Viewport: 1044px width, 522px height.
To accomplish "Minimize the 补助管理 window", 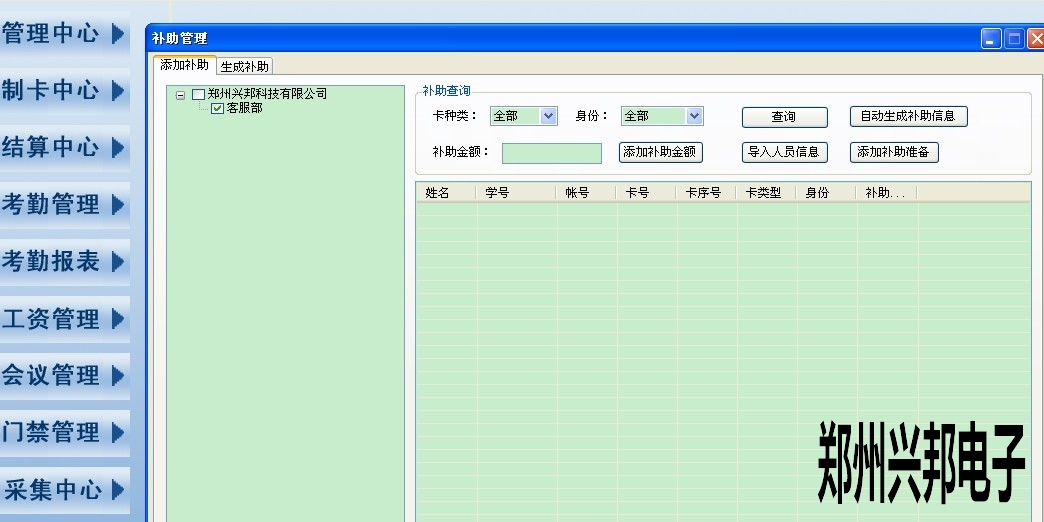I will [991, 39].
